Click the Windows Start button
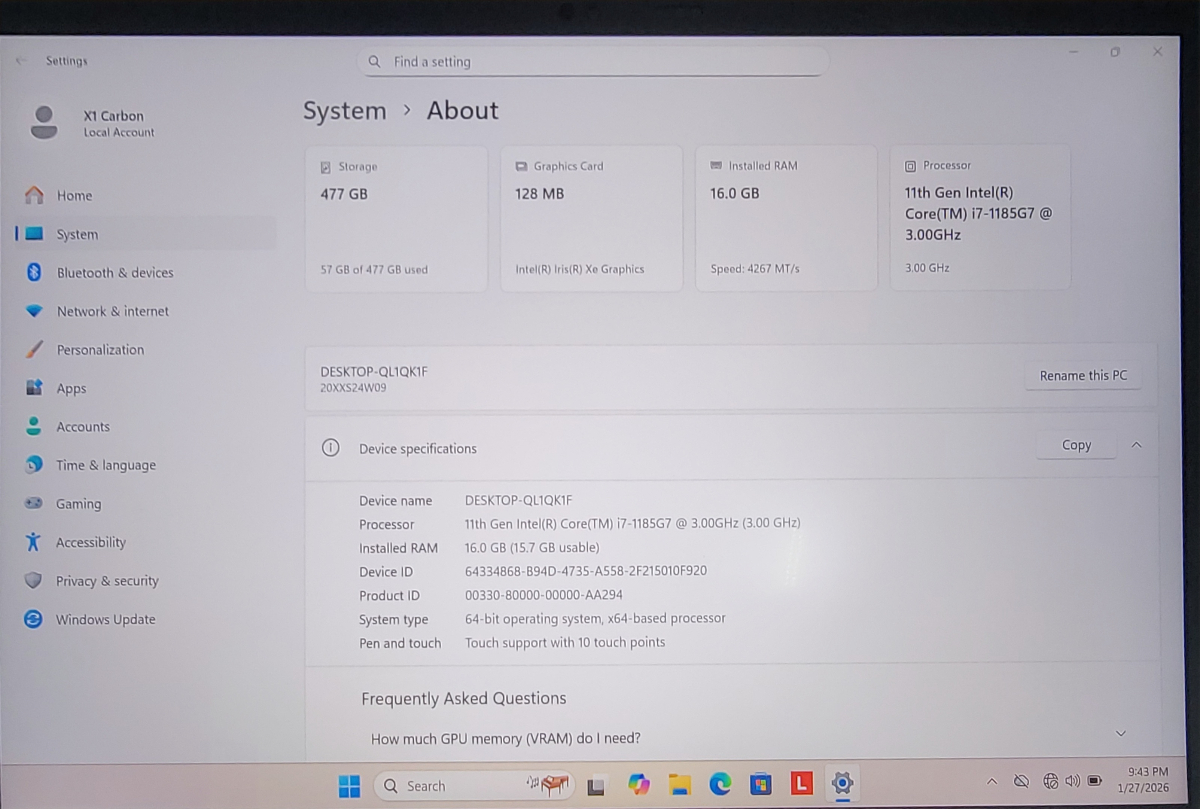1200x809 pixels. click(349, 786)
